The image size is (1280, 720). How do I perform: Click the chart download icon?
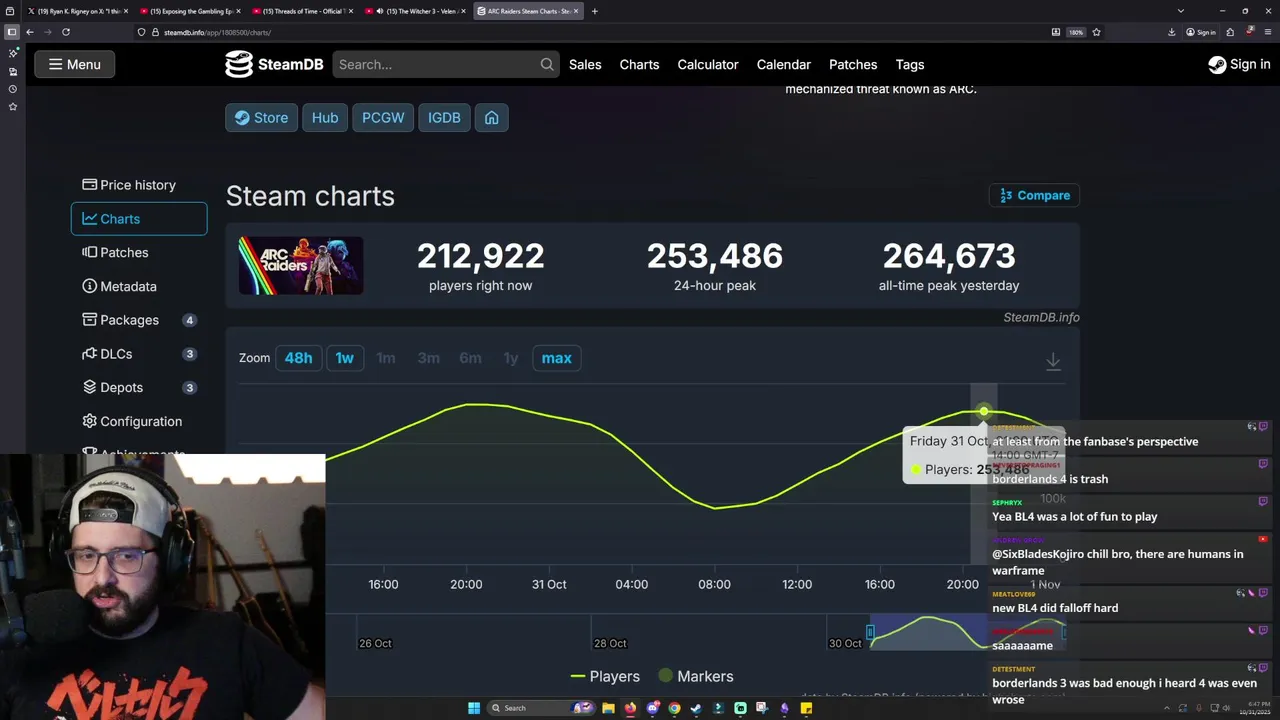click(x=1053, y=361)
